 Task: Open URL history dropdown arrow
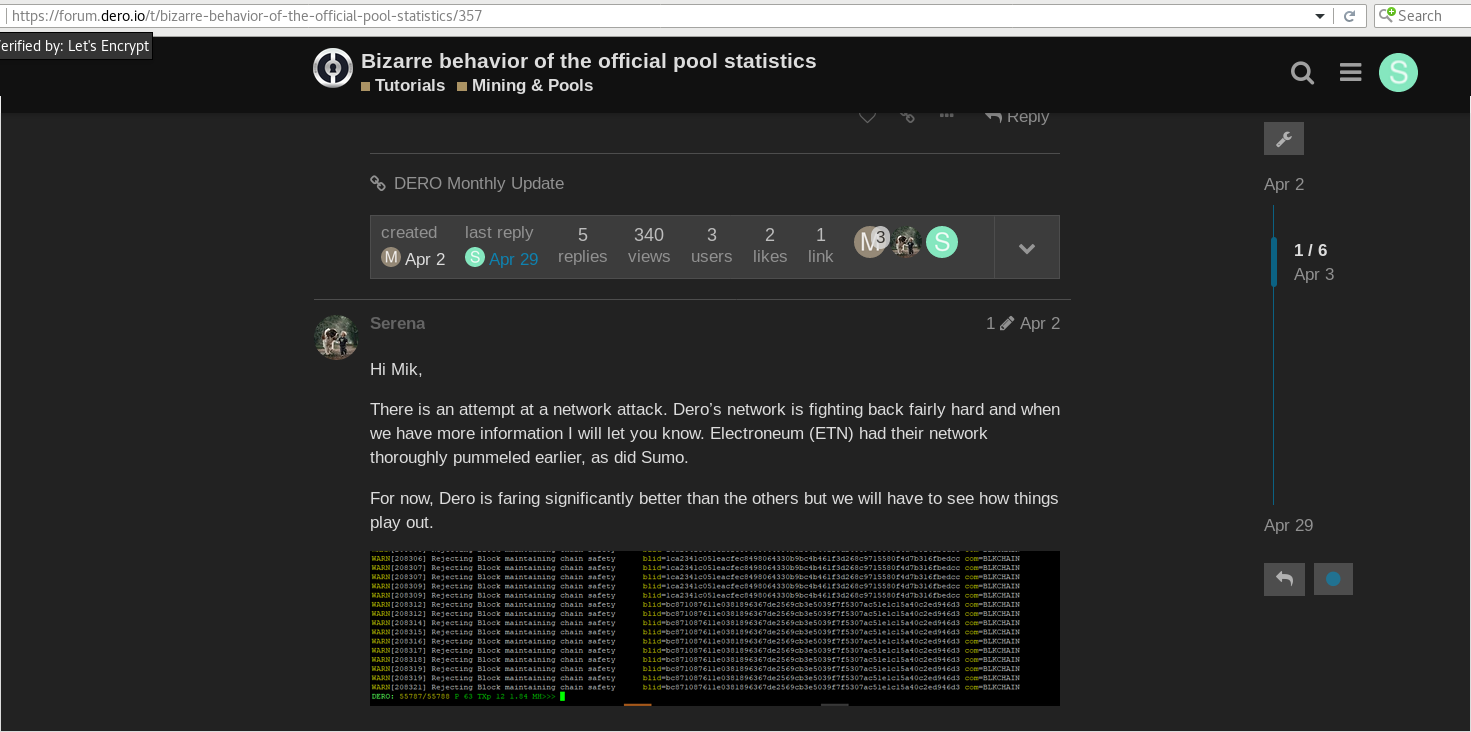tap(1320, 16)
